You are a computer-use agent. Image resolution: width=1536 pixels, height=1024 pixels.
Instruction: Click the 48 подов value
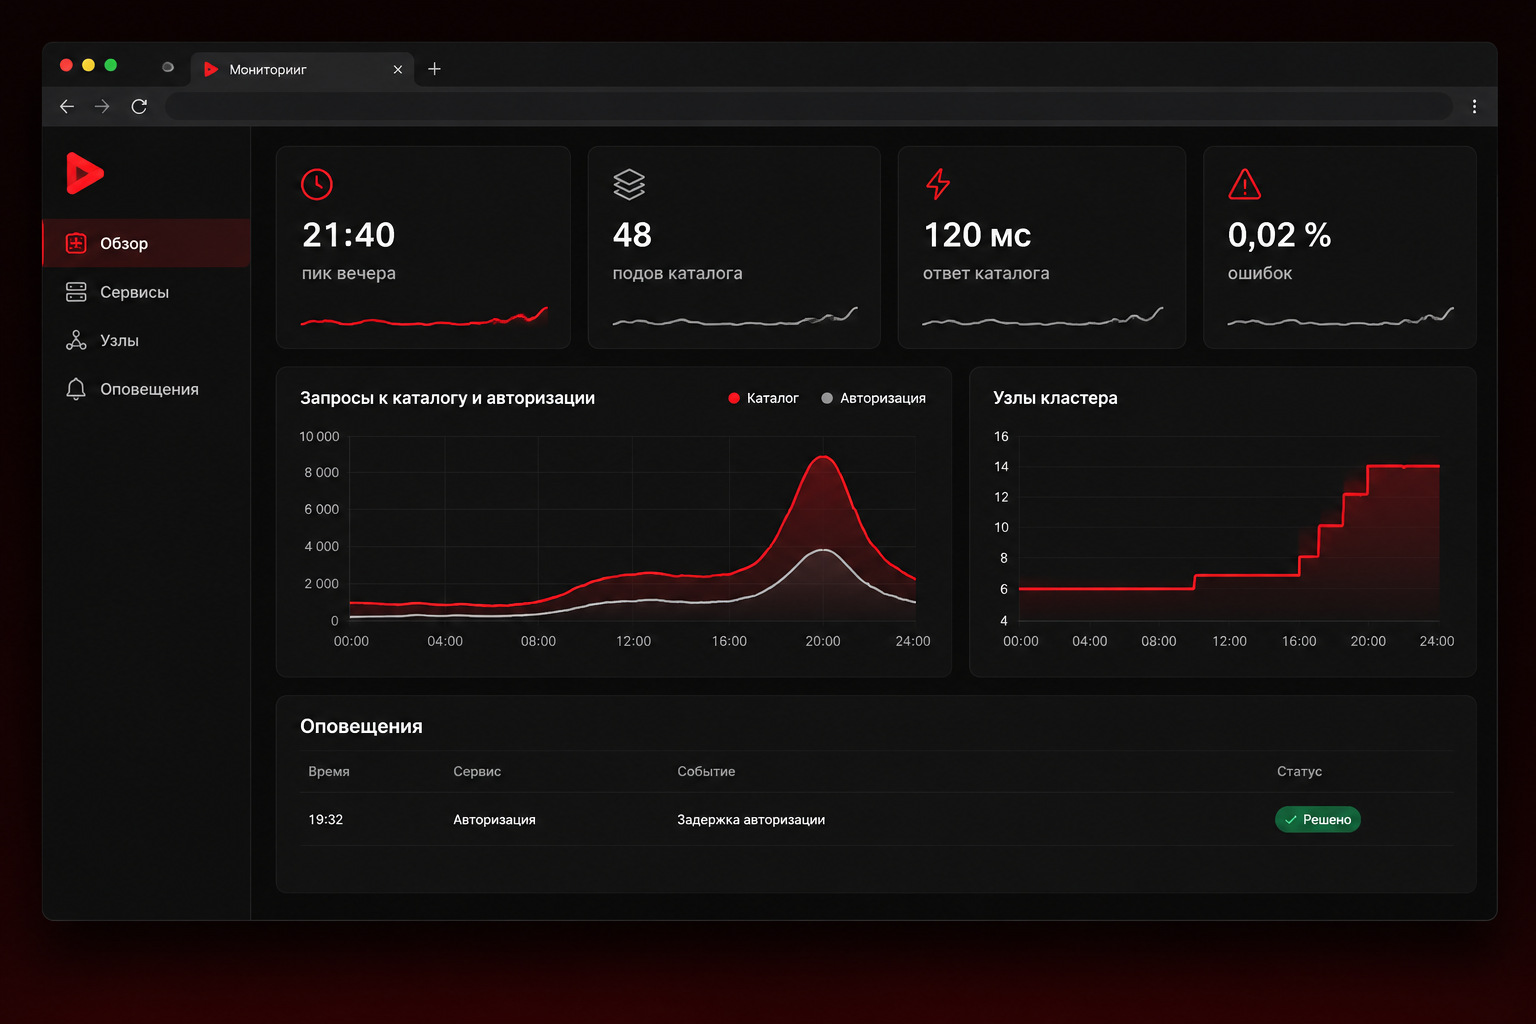pos(632,235)
